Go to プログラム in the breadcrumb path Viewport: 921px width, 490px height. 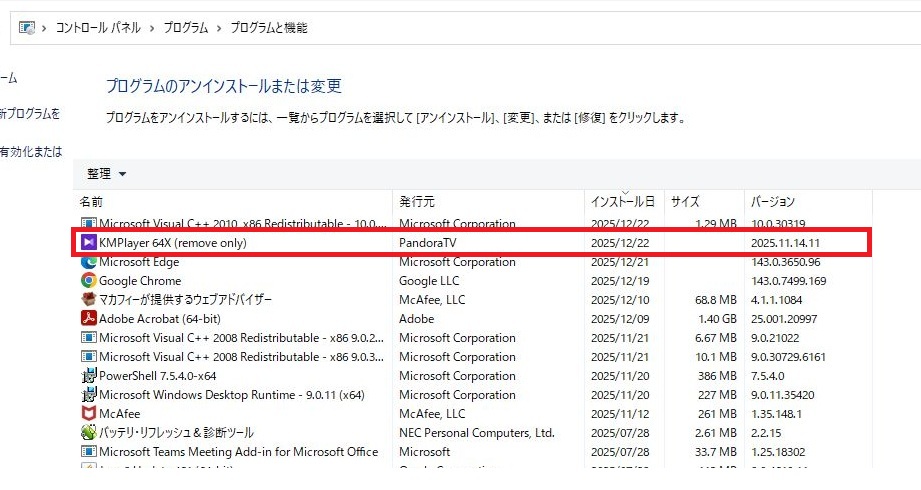point(185,28)
